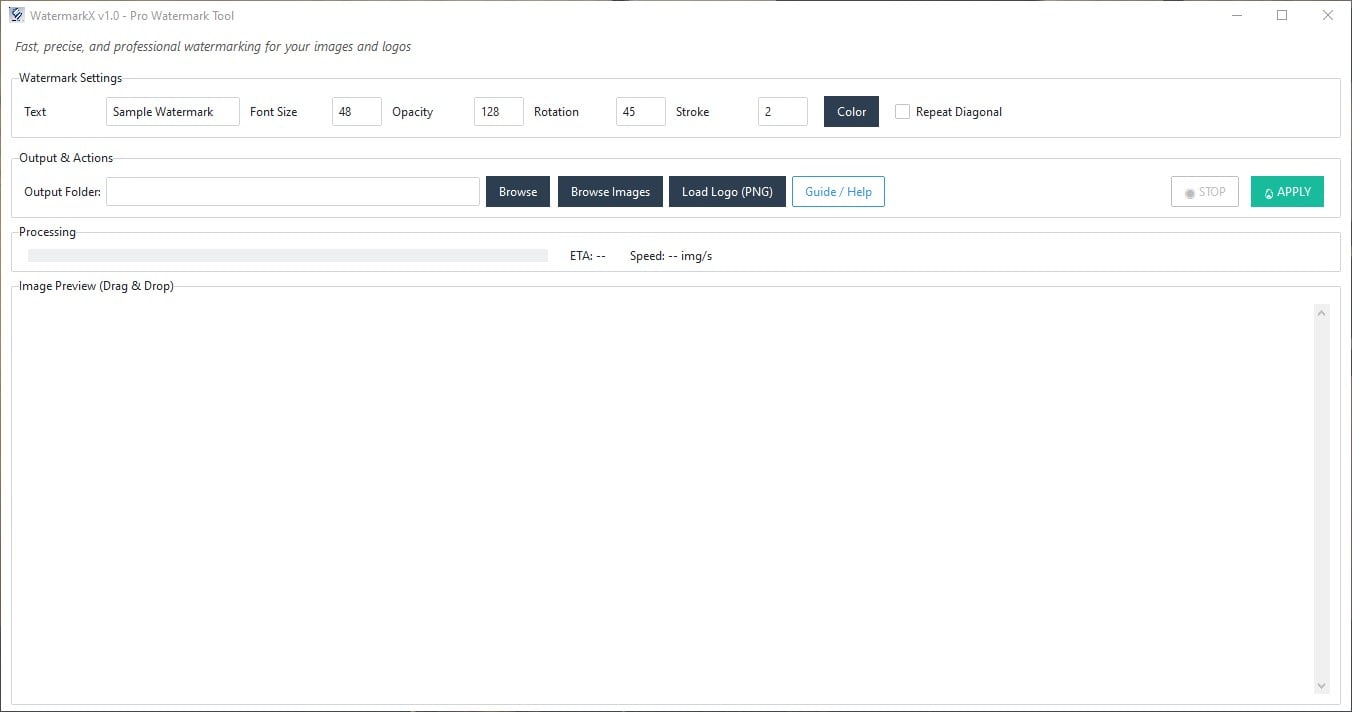Screen dimensions: 1352x712
Task: Select the Font Size value field
Action: (x=356, y=111)
